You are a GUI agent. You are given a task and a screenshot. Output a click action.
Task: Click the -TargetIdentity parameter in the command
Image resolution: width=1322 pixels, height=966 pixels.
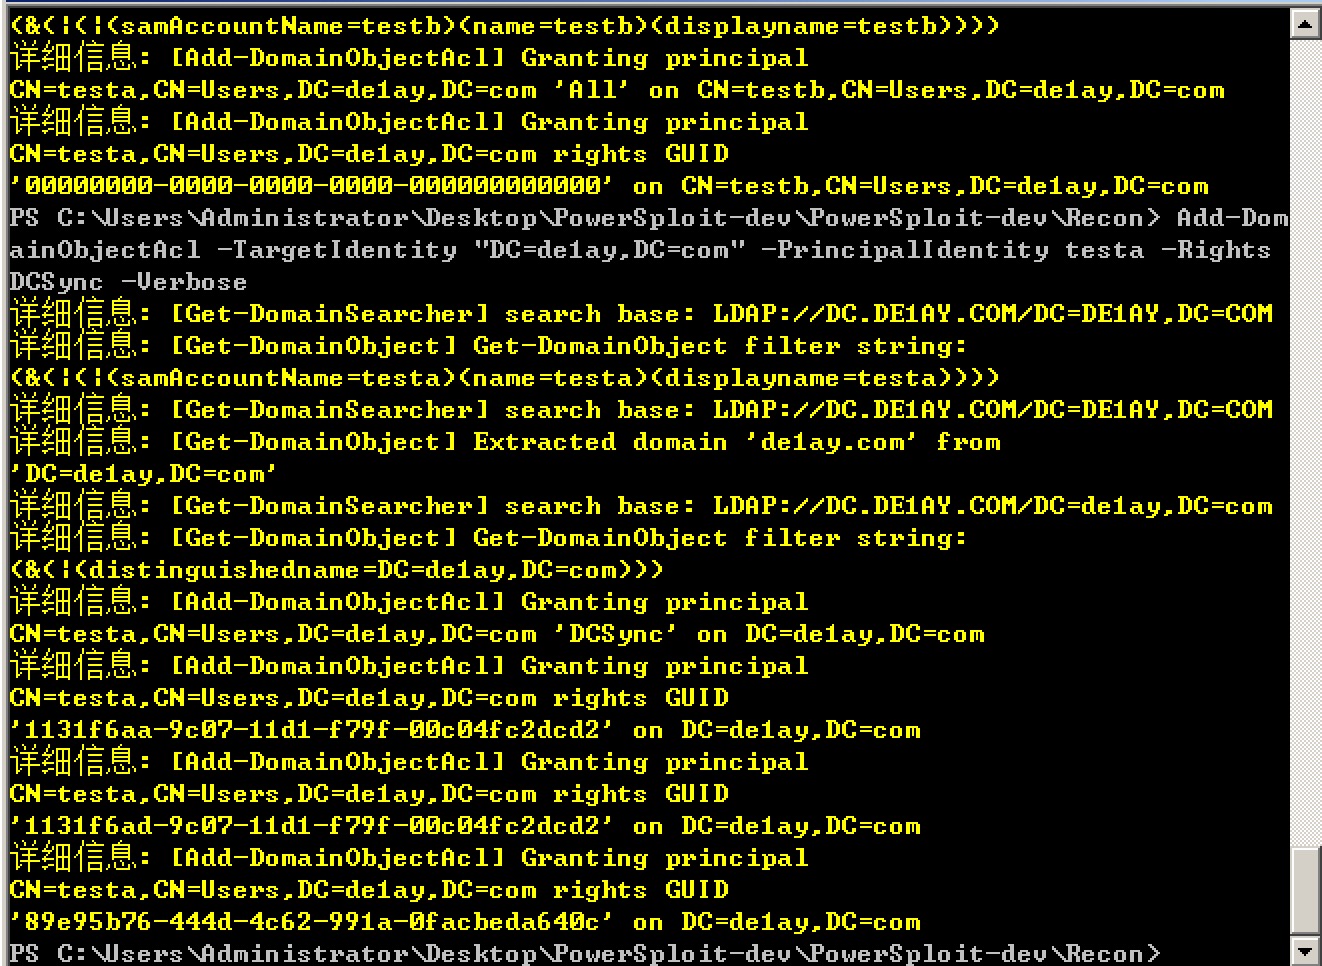336,249
